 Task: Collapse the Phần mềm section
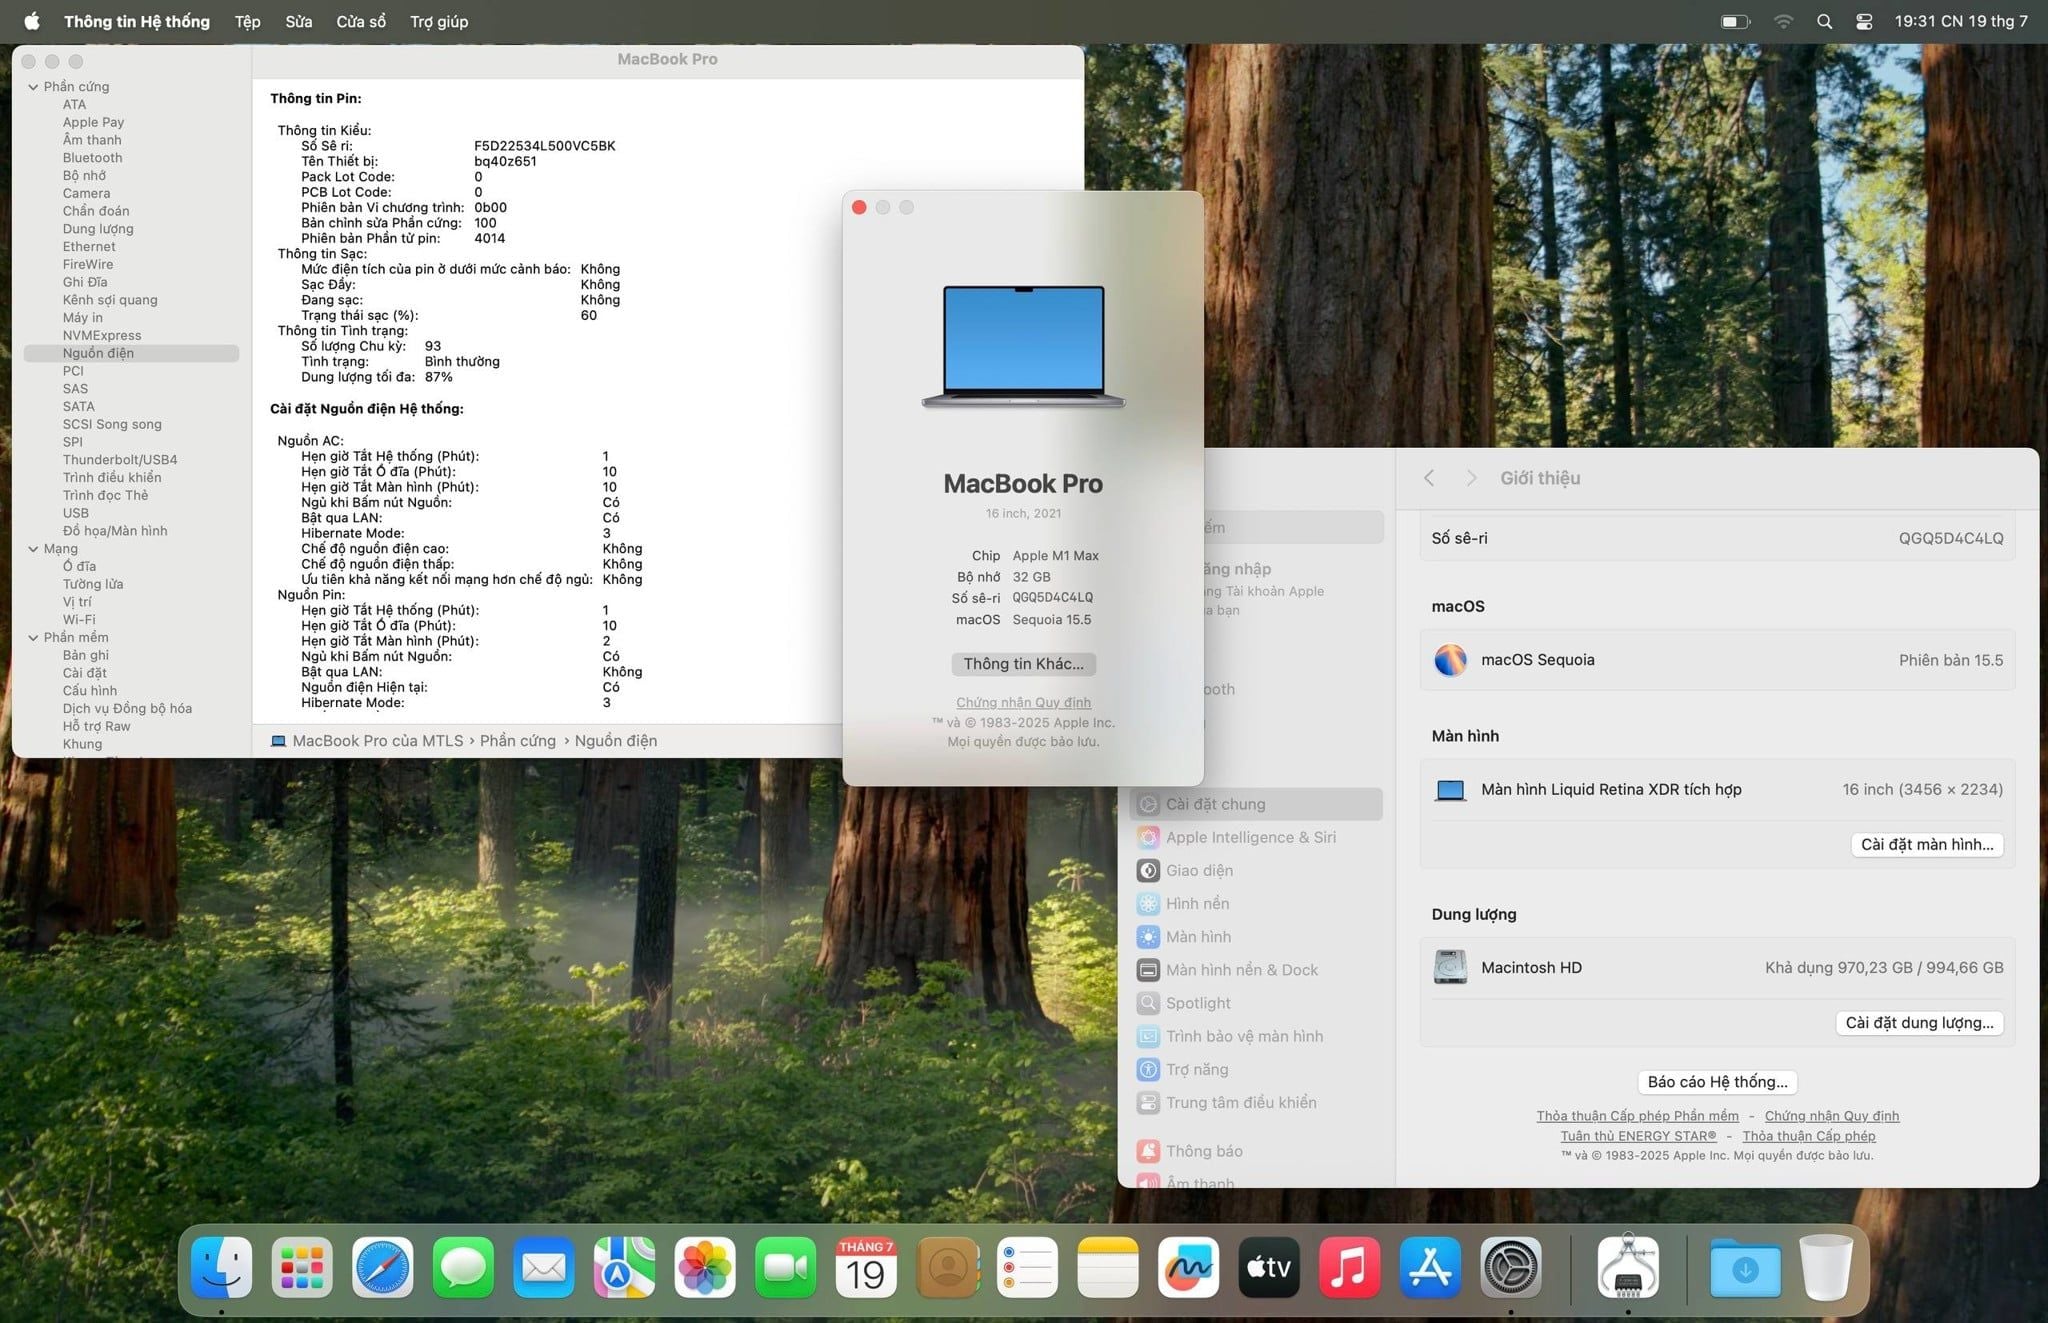33,638
